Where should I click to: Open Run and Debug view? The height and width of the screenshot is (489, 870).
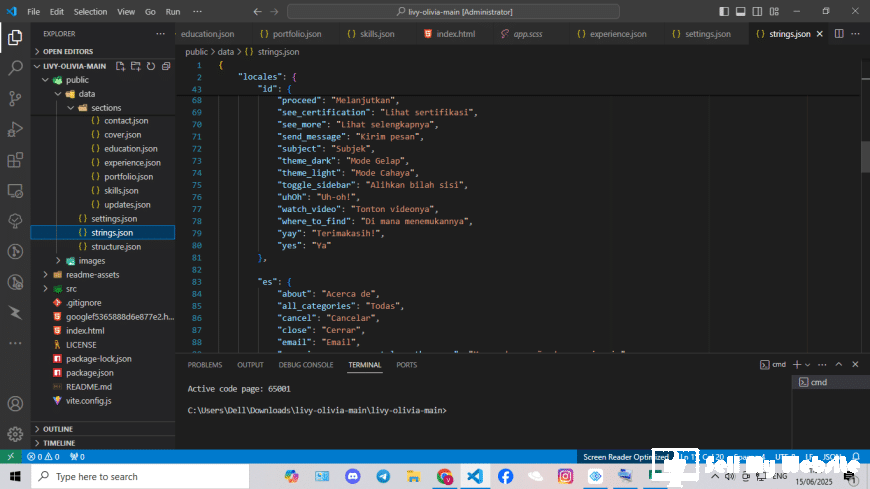[x=15, y=129]
